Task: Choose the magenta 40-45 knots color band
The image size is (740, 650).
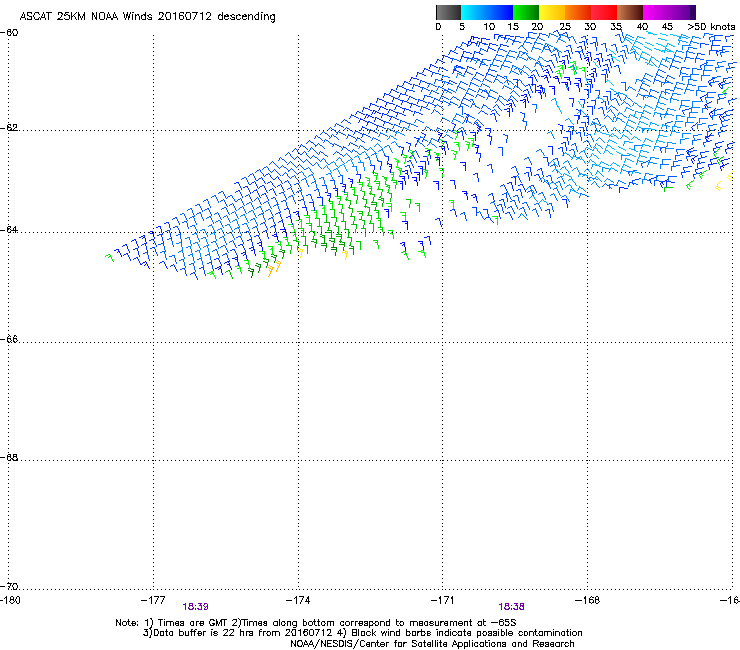Action: coord(656,12)
